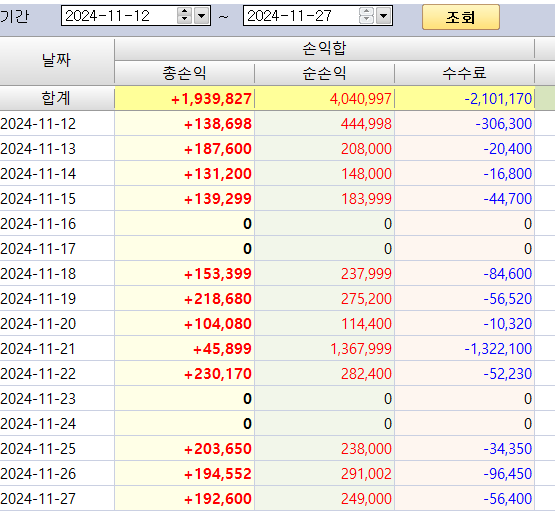Click the 수수료 column header

coord(464,73)
